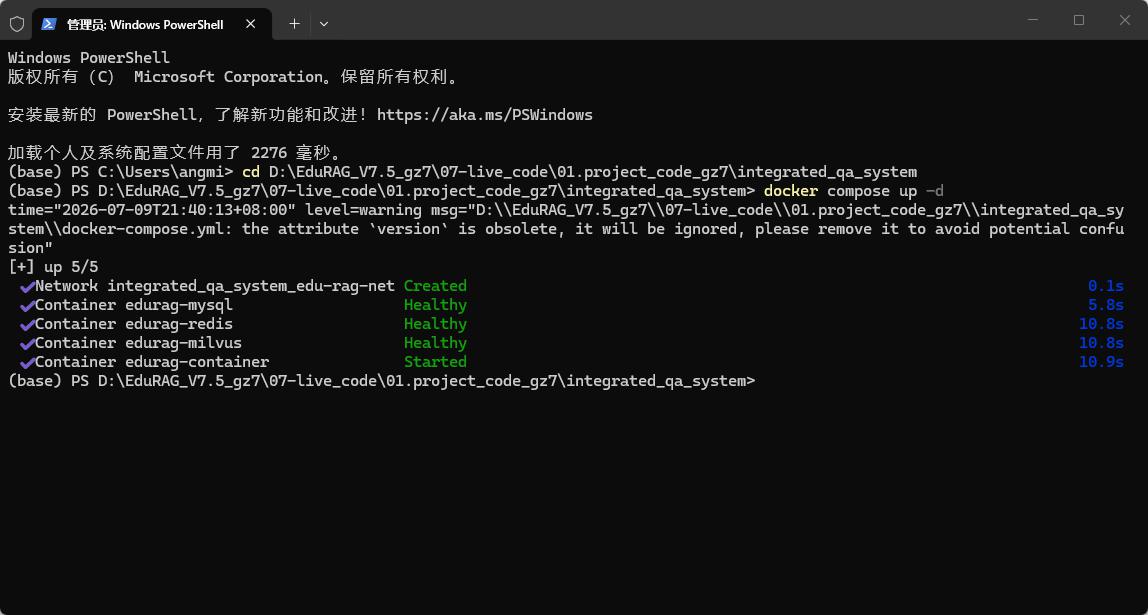Expand the new tab profile dropdown

[324, 24]
